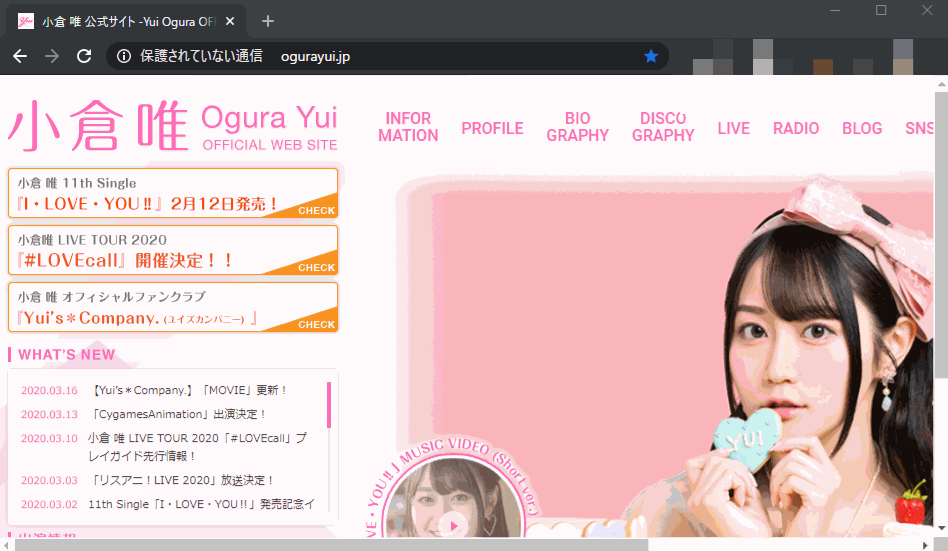Click the 2020.03.13 news date
Image resolution: width=948 pixels, height=551 pixels.
[50, 414]
